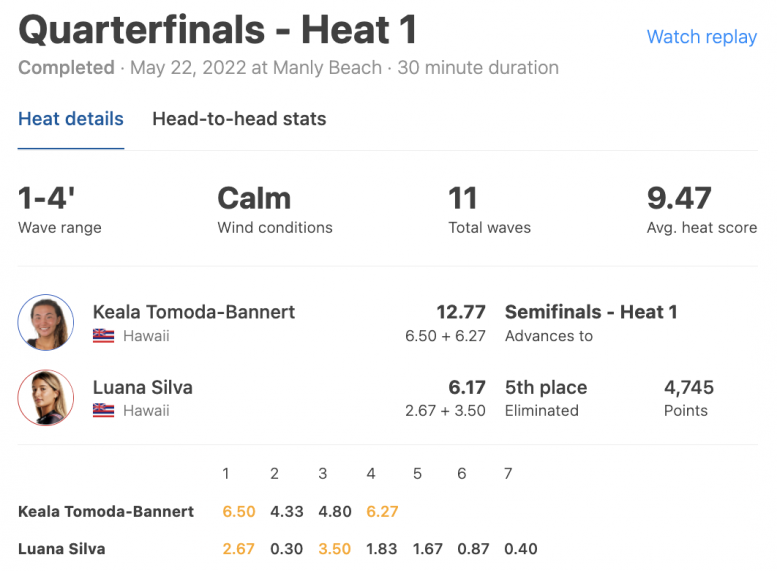Click Luana Silva name in results

click(143, 387)
